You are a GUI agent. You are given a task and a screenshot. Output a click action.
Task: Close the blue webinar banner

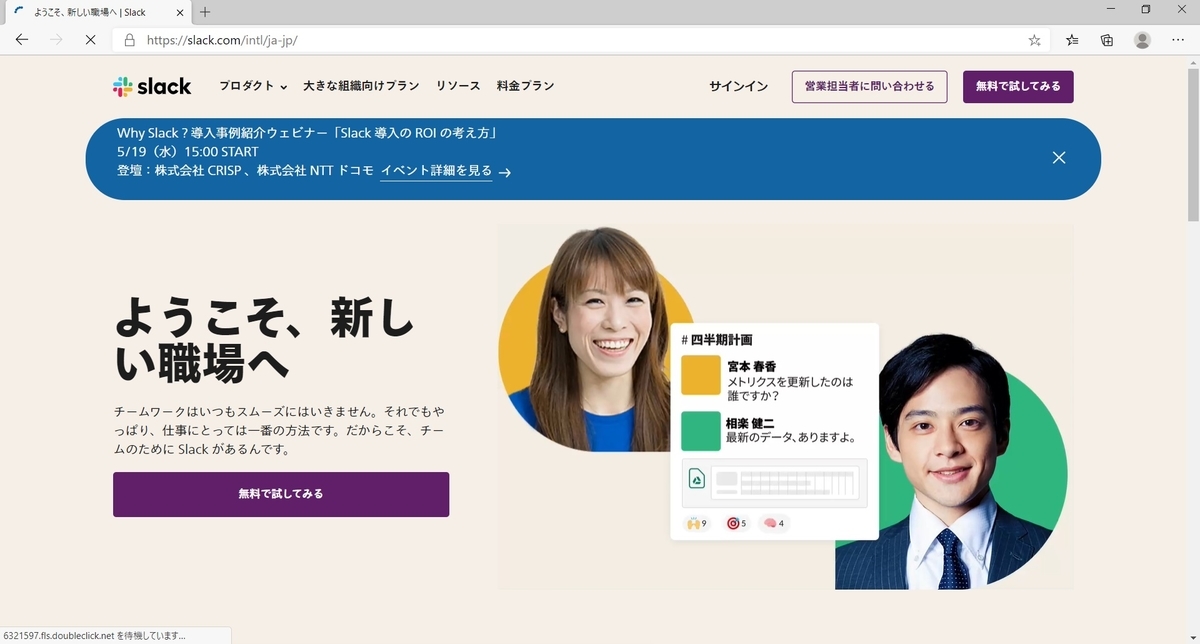1059,157
